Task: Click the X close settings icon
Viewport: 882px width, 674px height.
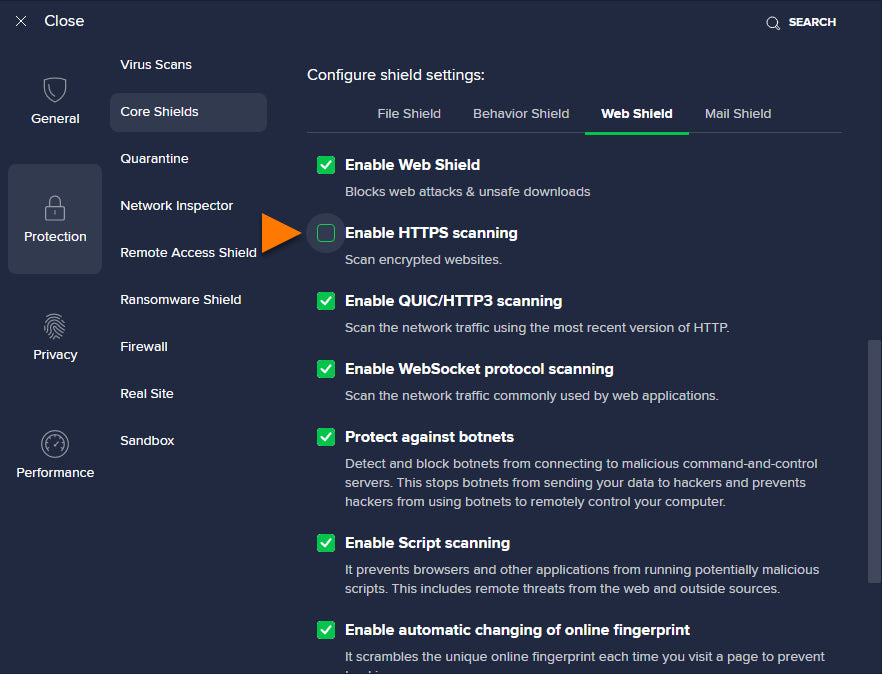Action: point(21,21)
